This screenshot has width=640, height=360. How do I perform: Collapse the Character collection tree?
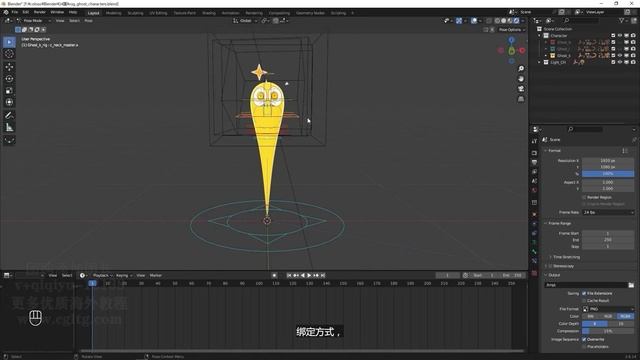540,36
